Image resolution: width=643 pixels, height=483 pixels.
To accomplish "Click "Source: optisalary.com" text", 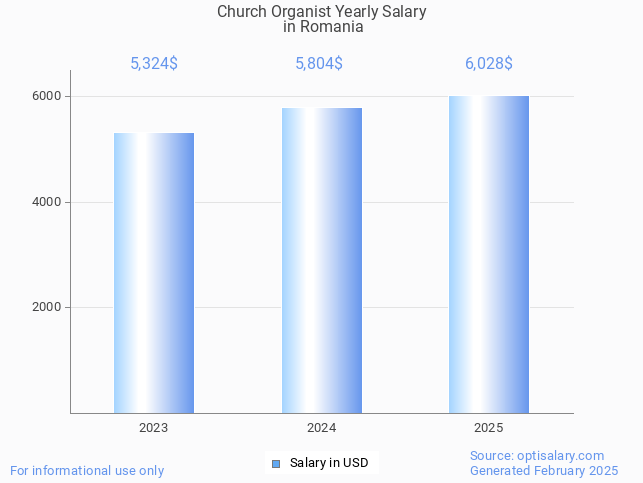I will pos(537,456).
